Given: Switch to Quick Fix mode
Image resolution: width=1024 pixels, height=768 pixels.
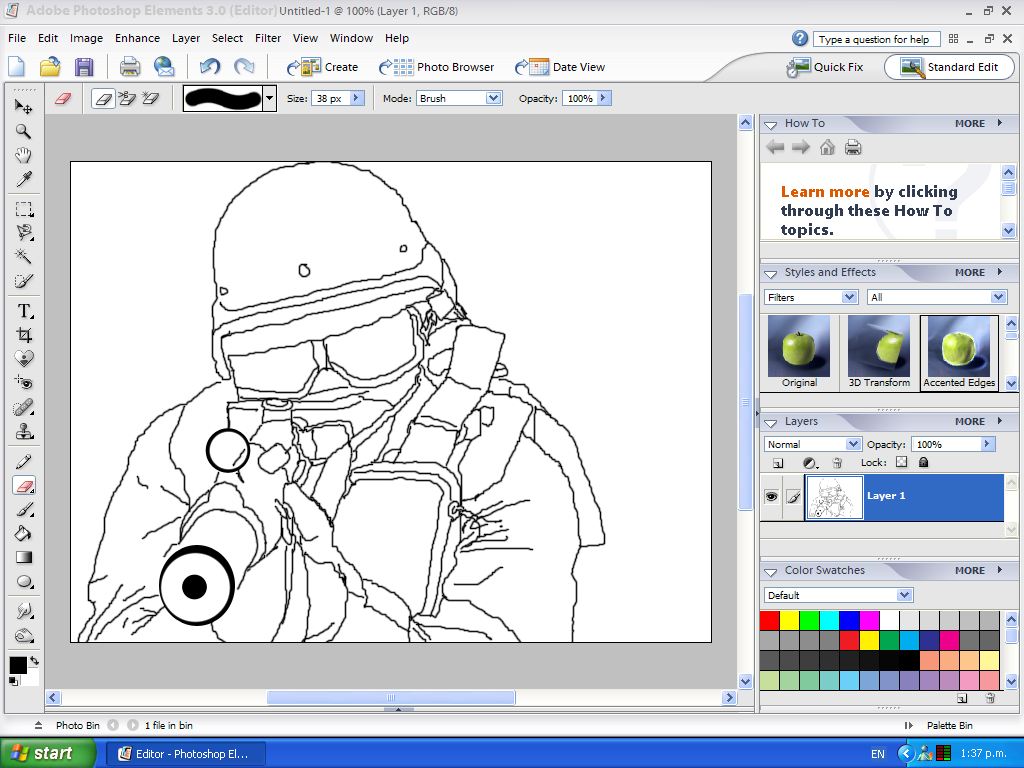Looking at the screenshot, I should pyautogui.click(x=825, y=67).
